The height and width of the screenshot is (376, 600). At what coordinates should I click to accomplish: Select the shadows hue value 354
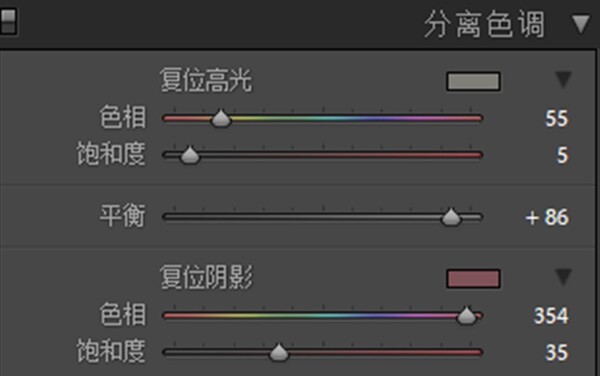click(x=551, y=316)
